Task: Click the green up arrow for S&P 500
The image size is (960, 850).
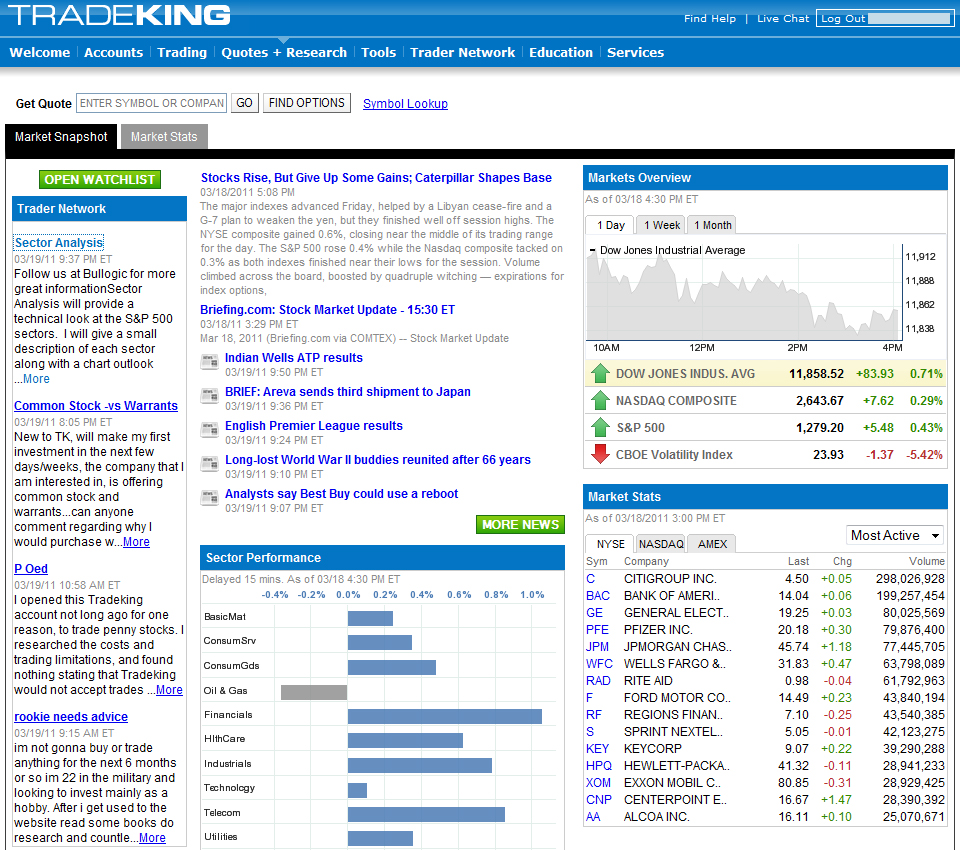Action: 600,427
